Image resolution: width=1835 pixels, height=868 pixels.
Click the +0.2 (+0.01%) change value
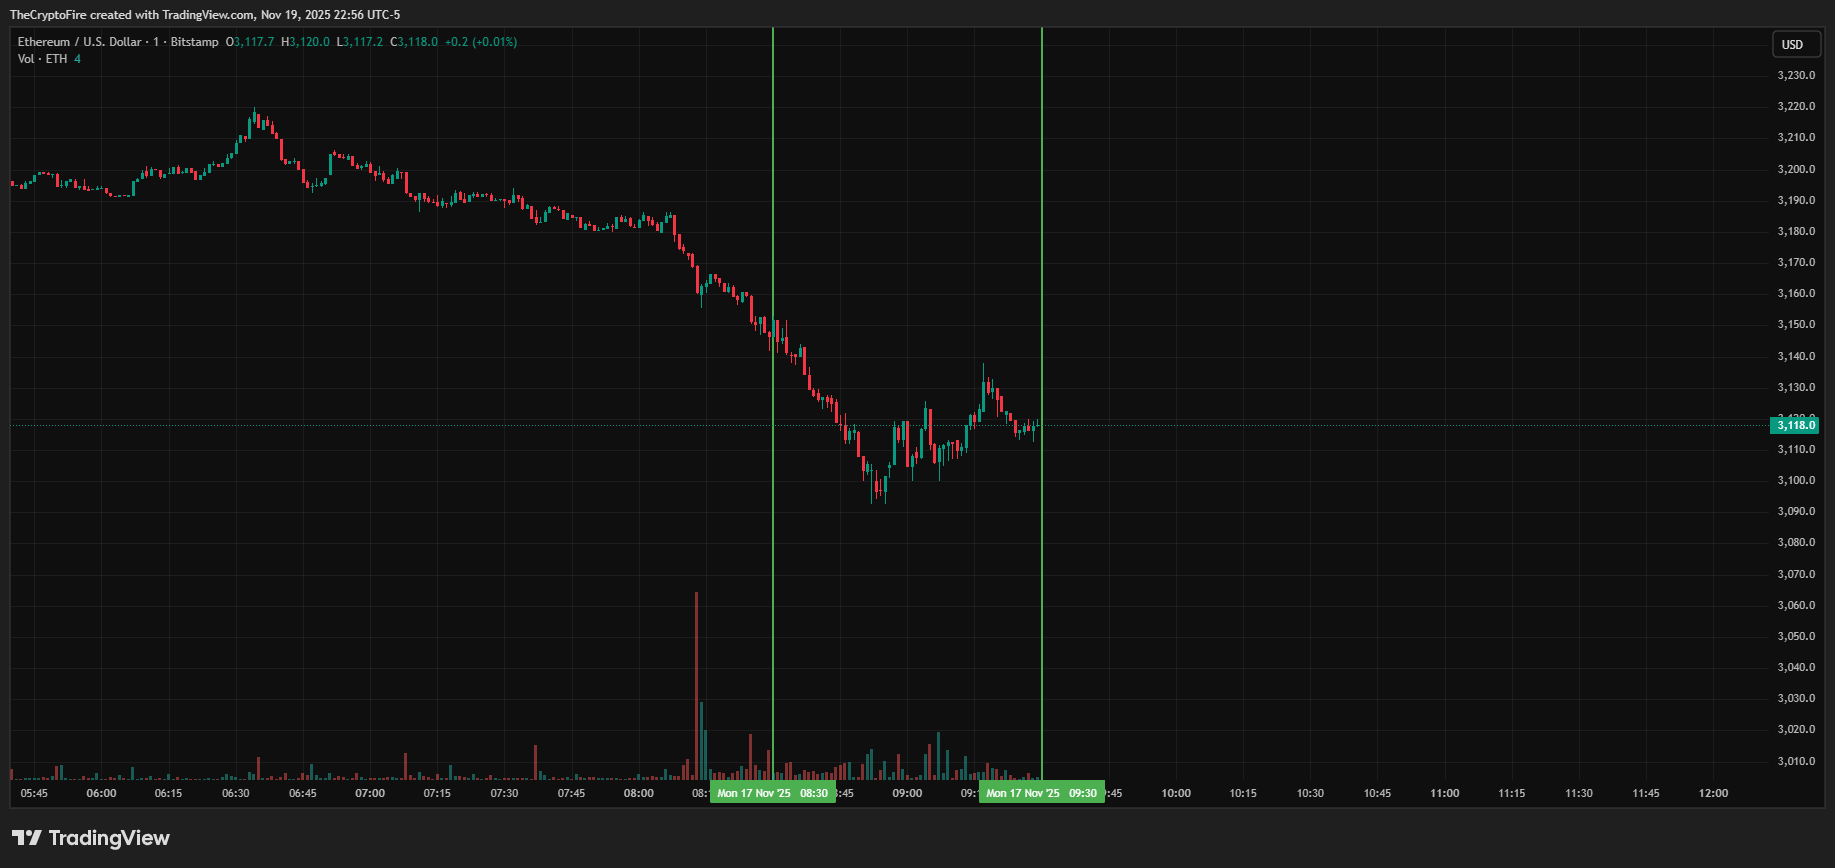pos(481,42)
